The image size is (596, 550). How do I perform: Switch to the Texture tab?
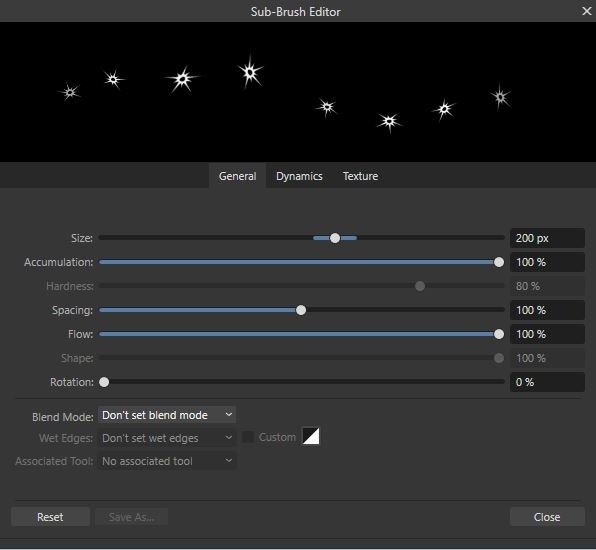[360, 176]
